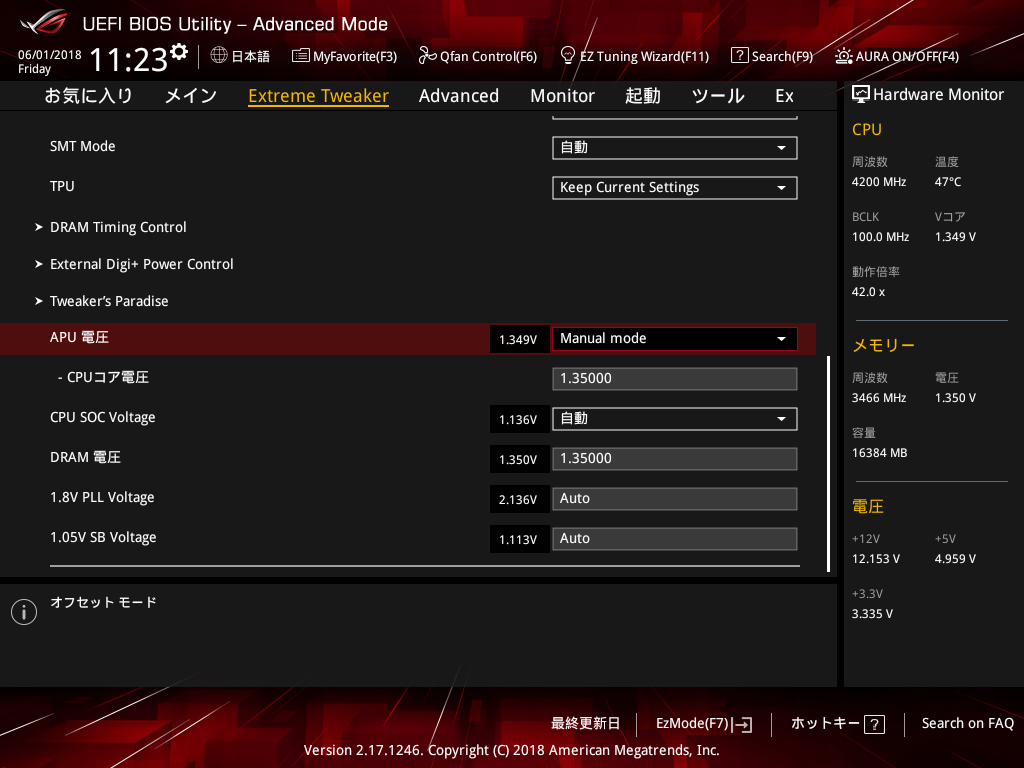This screenshot has width=1024, height=768.
Task: Click the 最終更新日 button
Action: click(x=585, y=724)
